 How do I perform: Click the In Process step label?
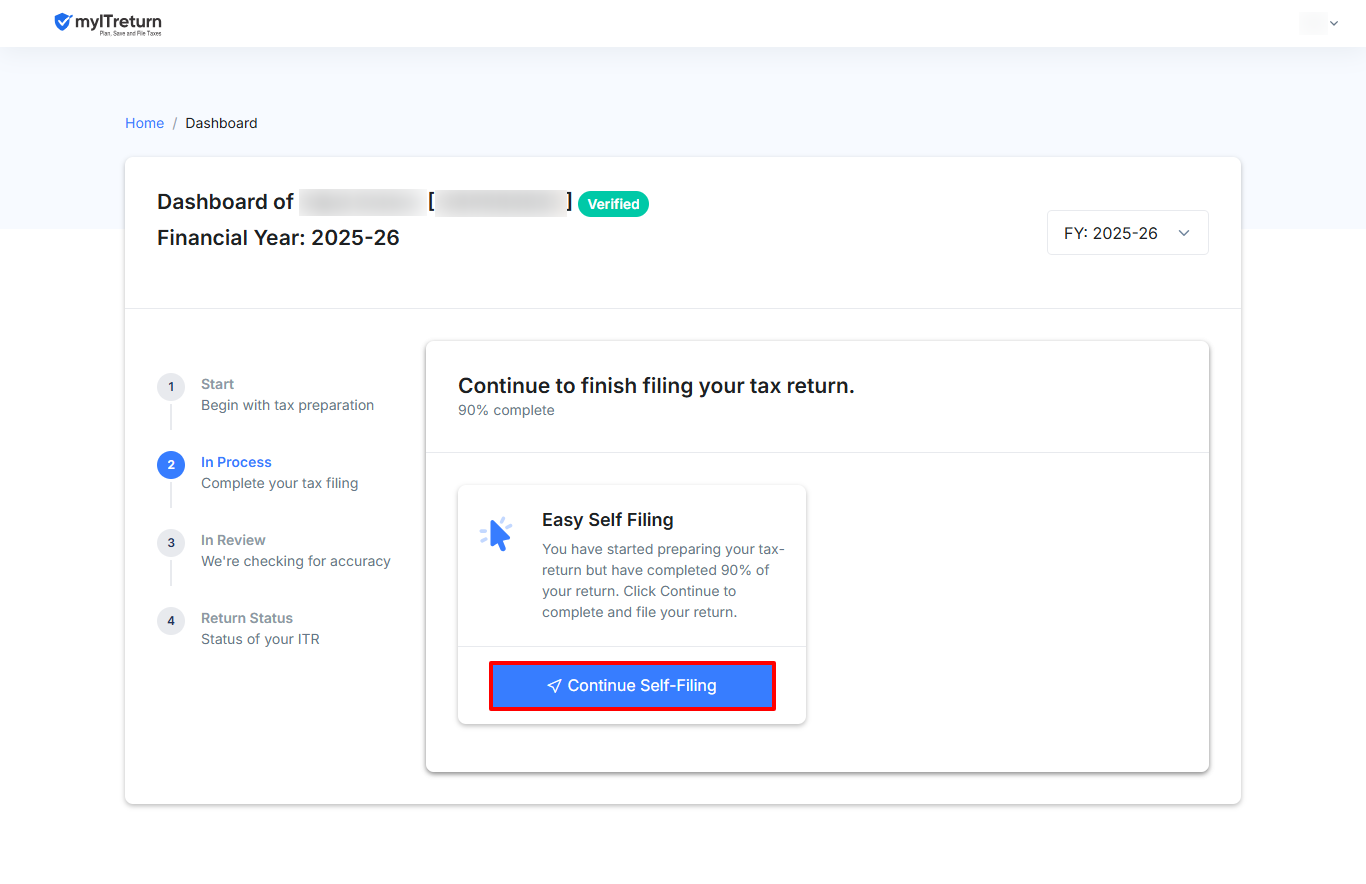click(x=236, y=462)
